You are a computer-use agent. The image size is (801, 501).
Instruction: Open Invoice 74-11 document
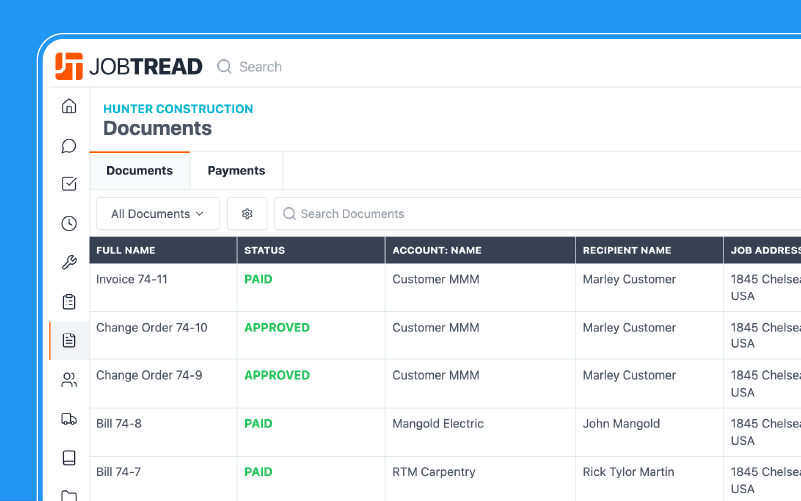[132, 280]
